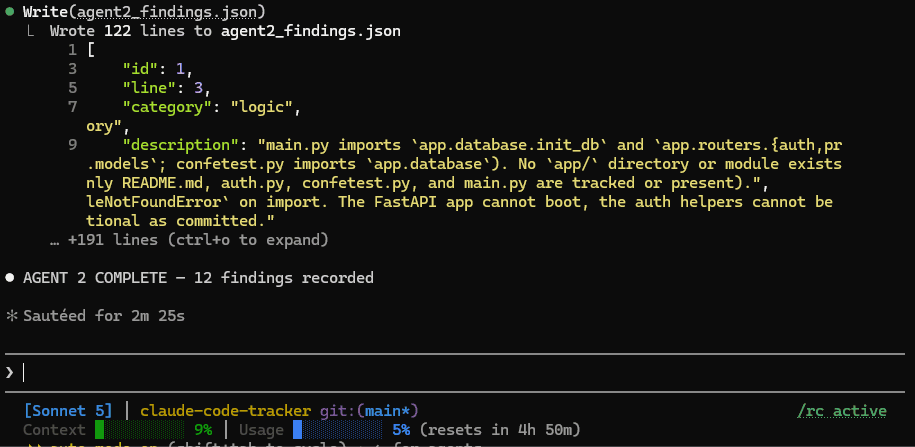Click the [Sonnet 5] model label
Image resolution: width=915 pixels, height=447 pixels.
tap(68, 411)
